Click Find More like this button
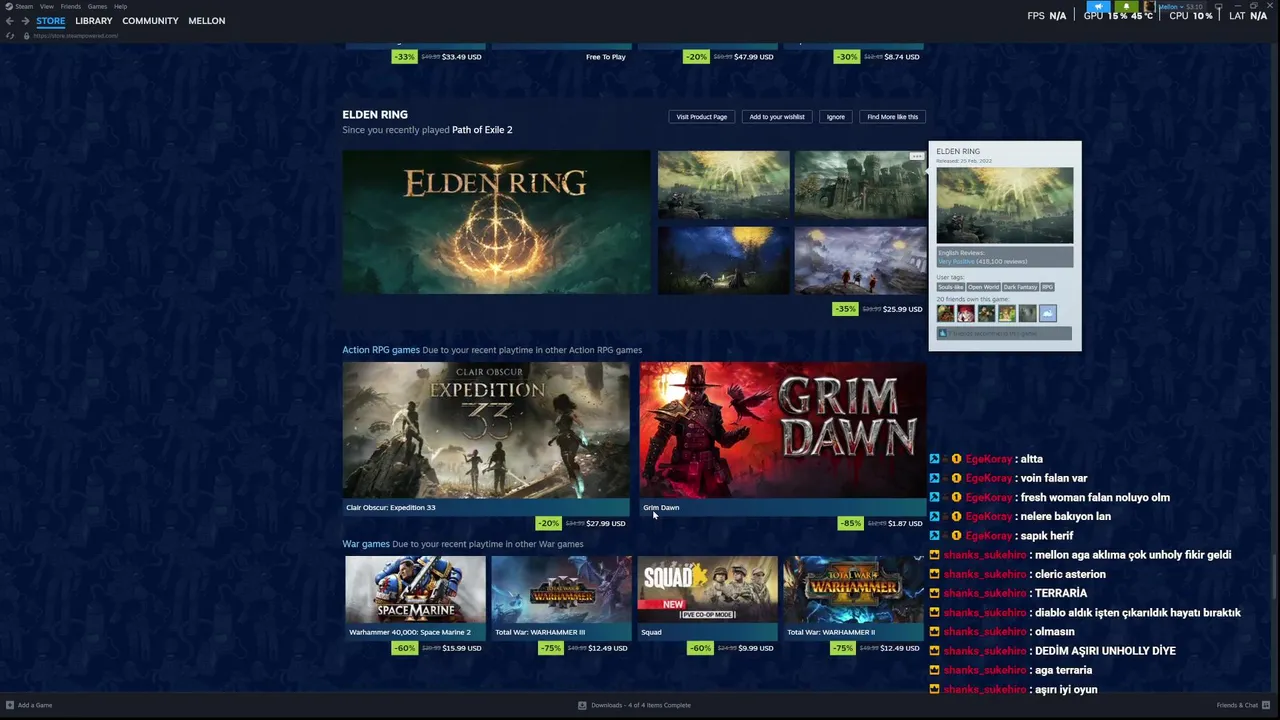Viewport: 1280px width, 720px height. 892,117
